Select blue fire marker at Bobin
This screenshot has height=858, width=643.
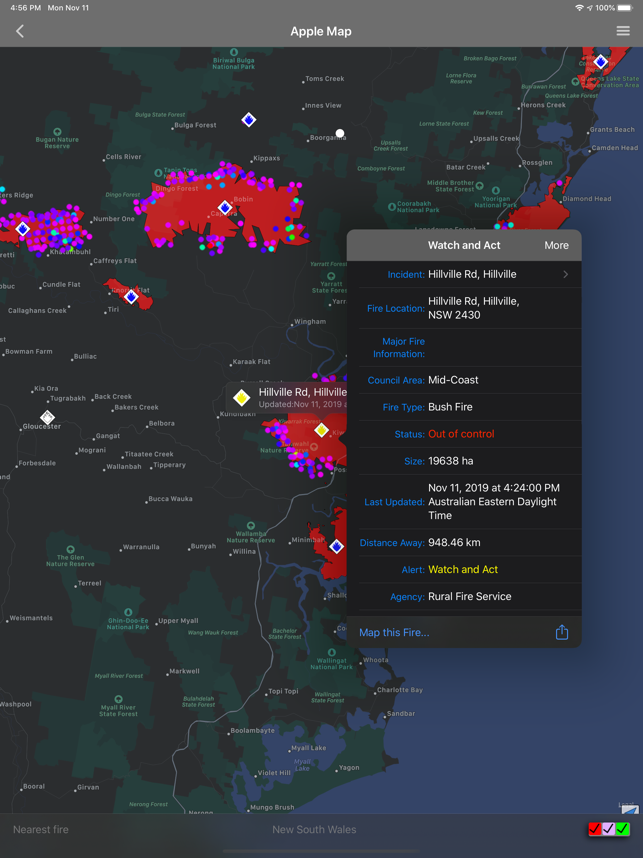(x=225, y=208)
